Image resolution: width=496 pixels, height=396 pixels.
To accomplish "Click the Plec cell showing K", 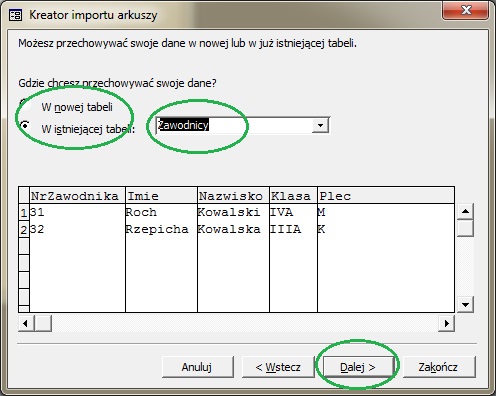I will pos(386,229).
